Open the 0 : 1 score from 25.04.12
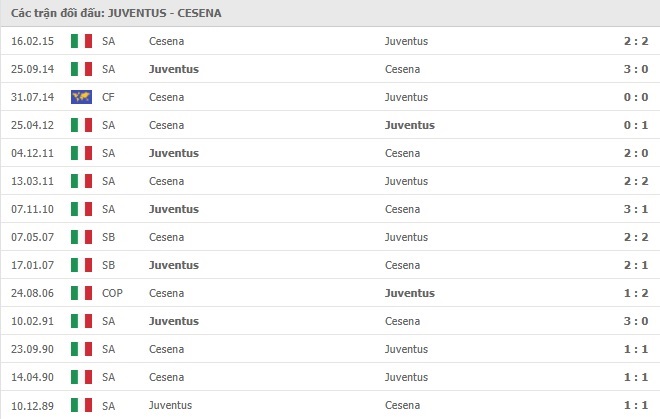 pyautogui.click(x=636, y=125)
